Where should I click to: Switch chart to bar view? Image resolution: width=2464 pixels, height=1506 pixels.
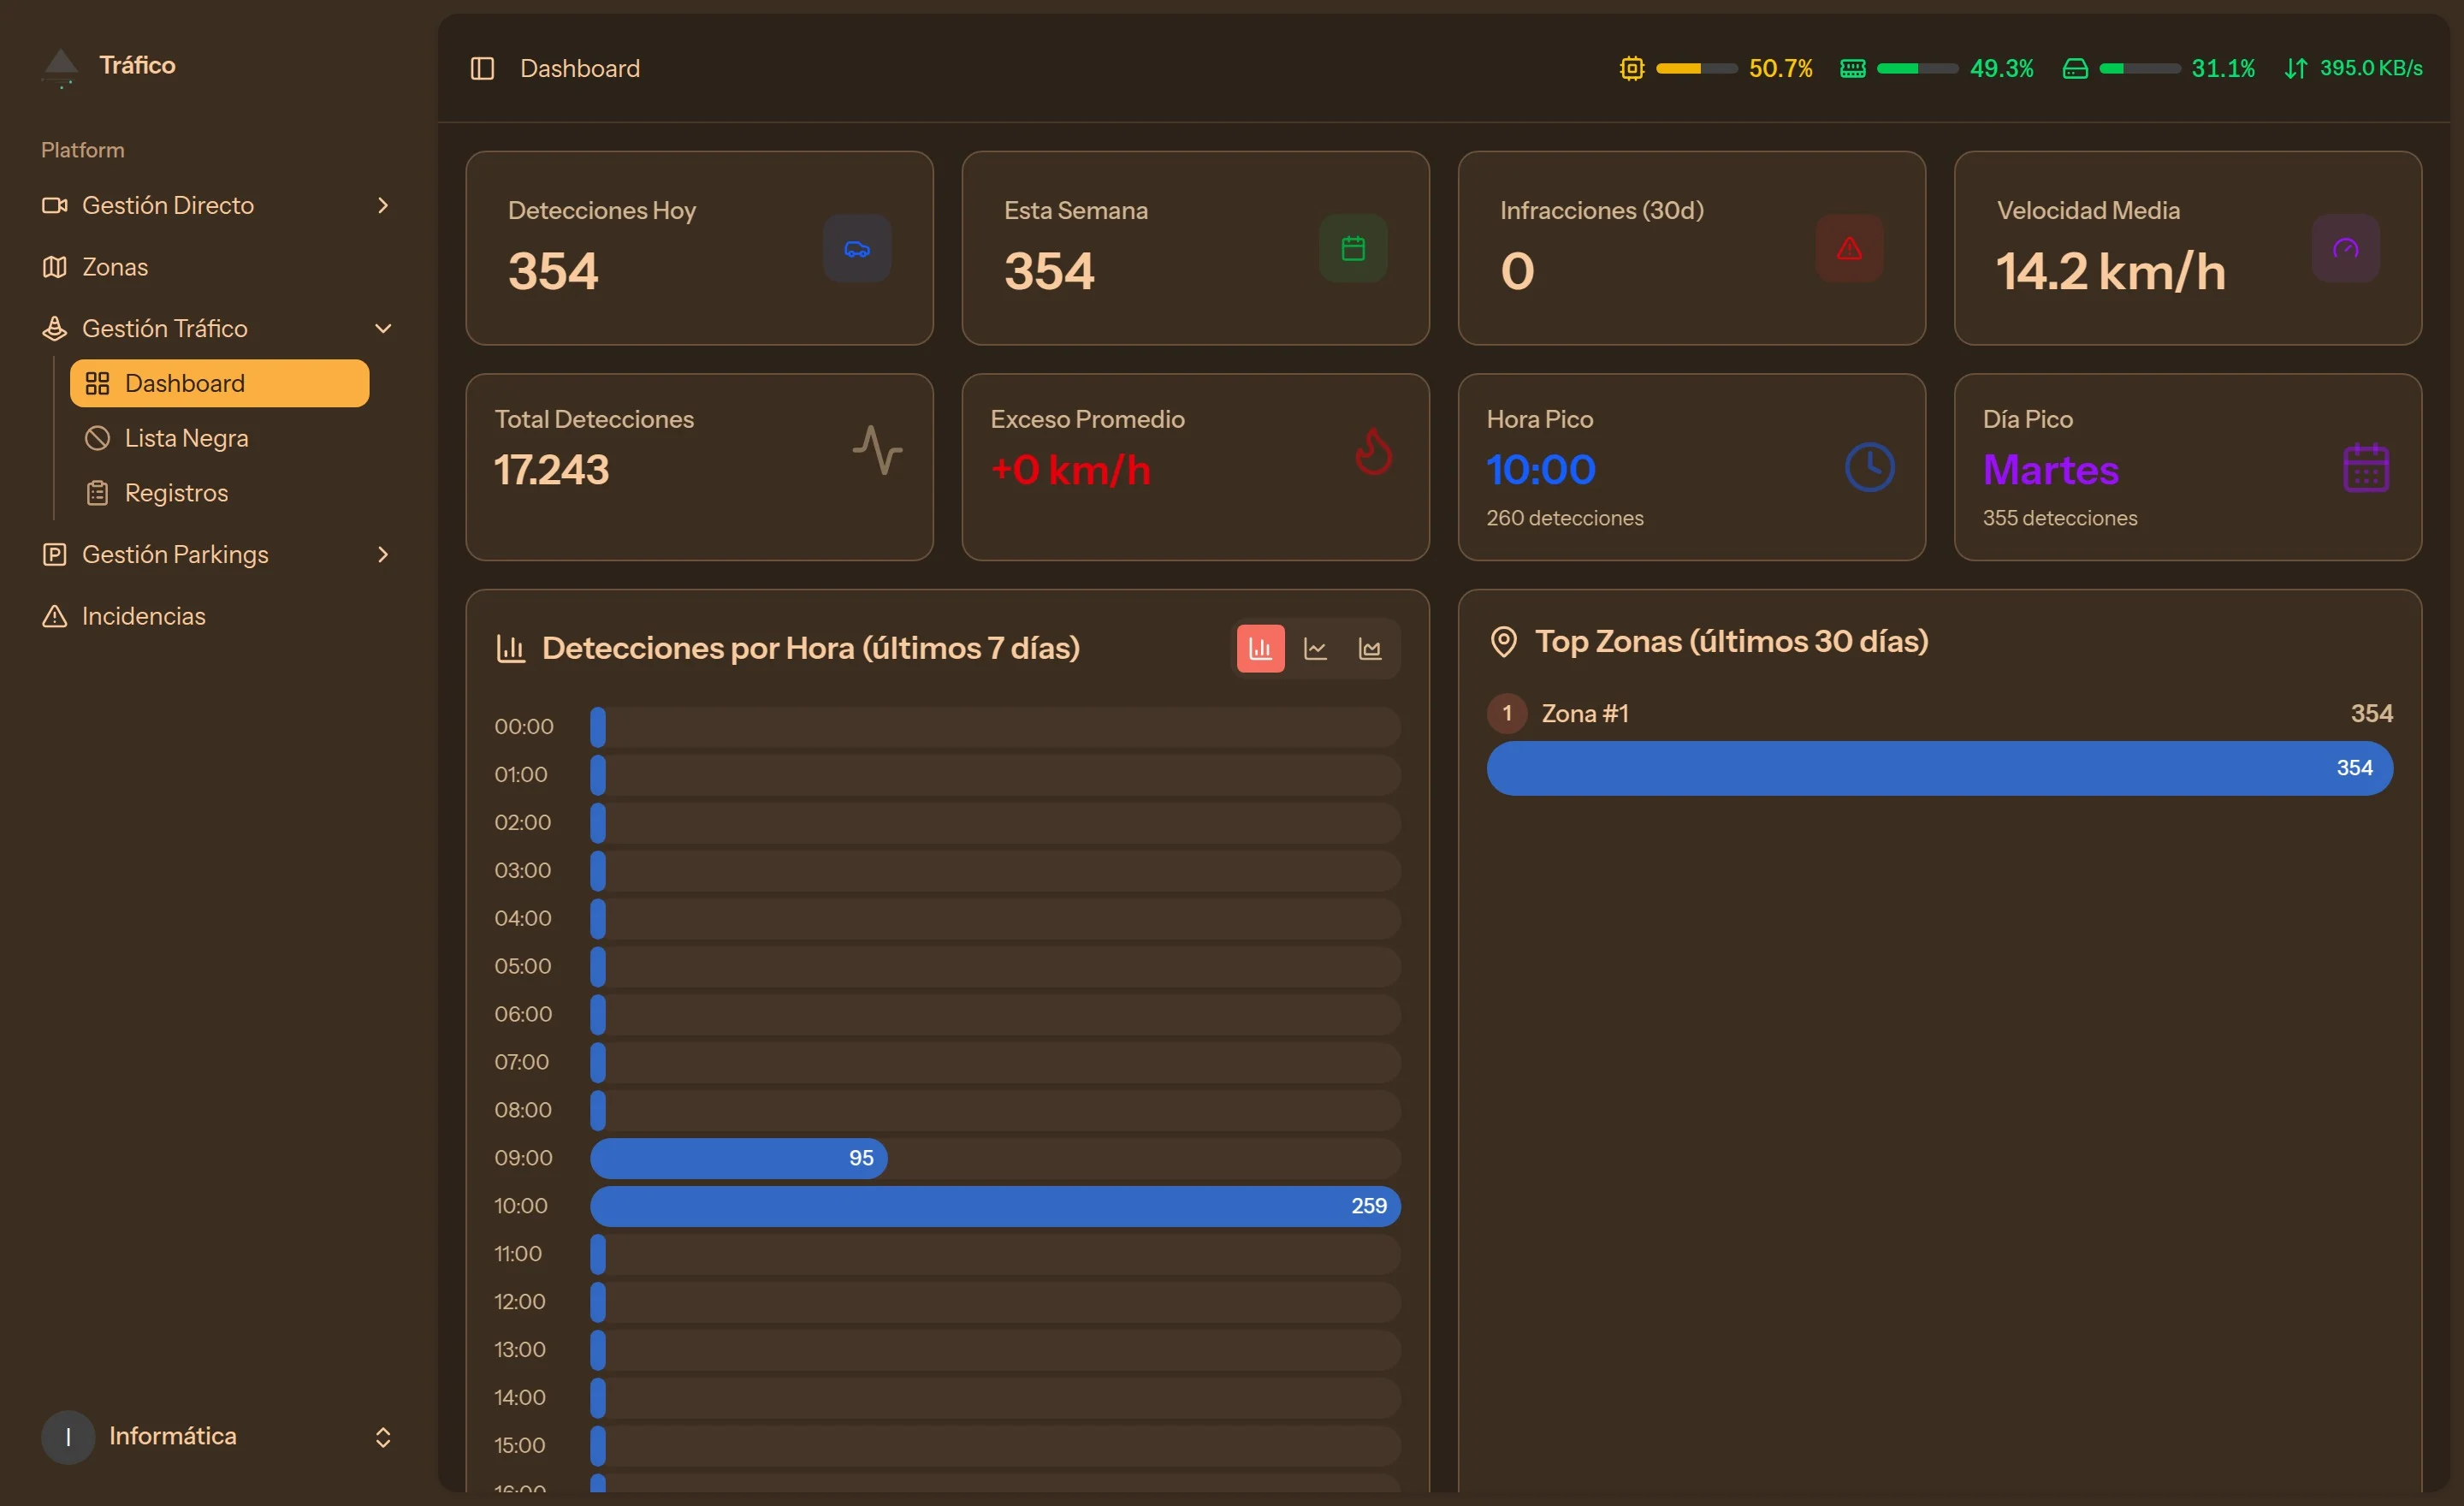pyautogui.click(x=1260, y=649)
